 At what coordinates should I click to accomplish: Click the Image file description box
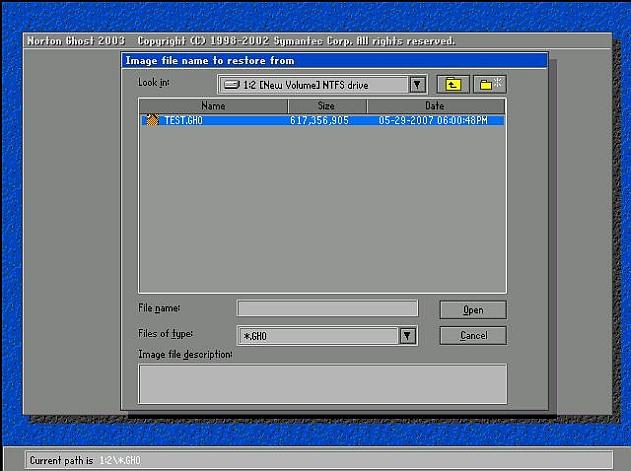322,384
